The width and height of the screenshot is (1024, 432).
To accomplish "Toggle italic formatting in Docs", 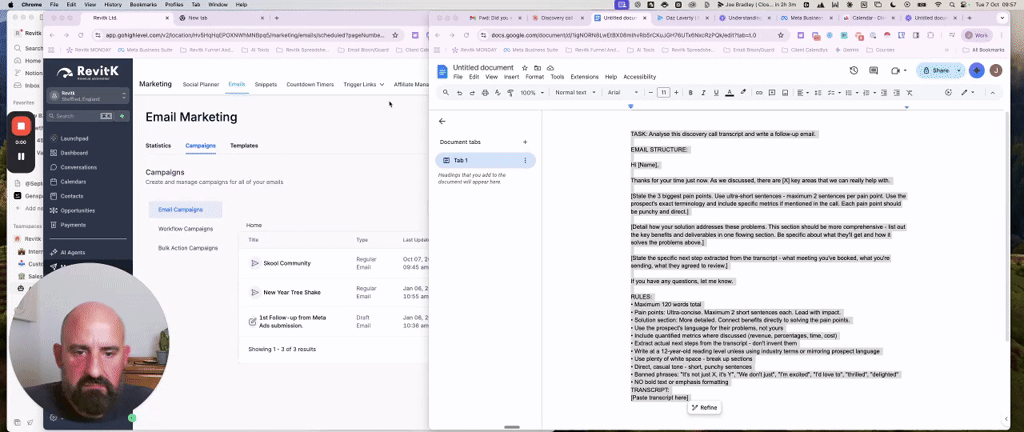I will point(703,93).
